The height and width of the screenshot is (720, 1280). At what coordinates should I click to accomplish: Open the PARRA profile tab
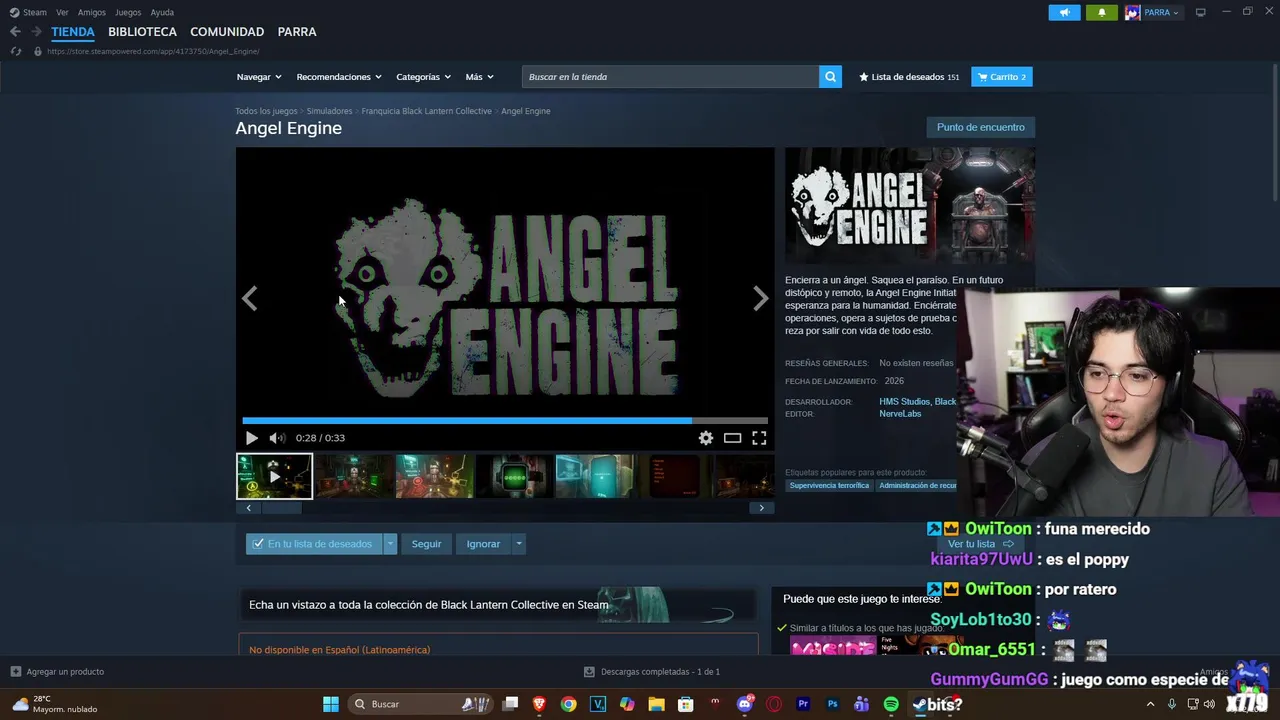pyautogui.click(x=297, y=32)
